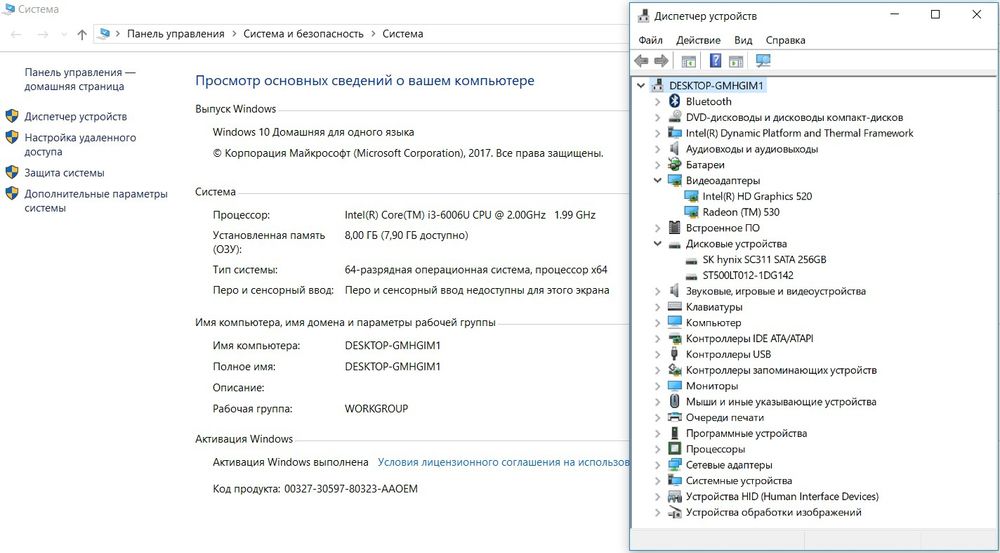Collapse the Дисковые устройства category
Viewport: 1000px width, 553px height.
tap(658, 244)
